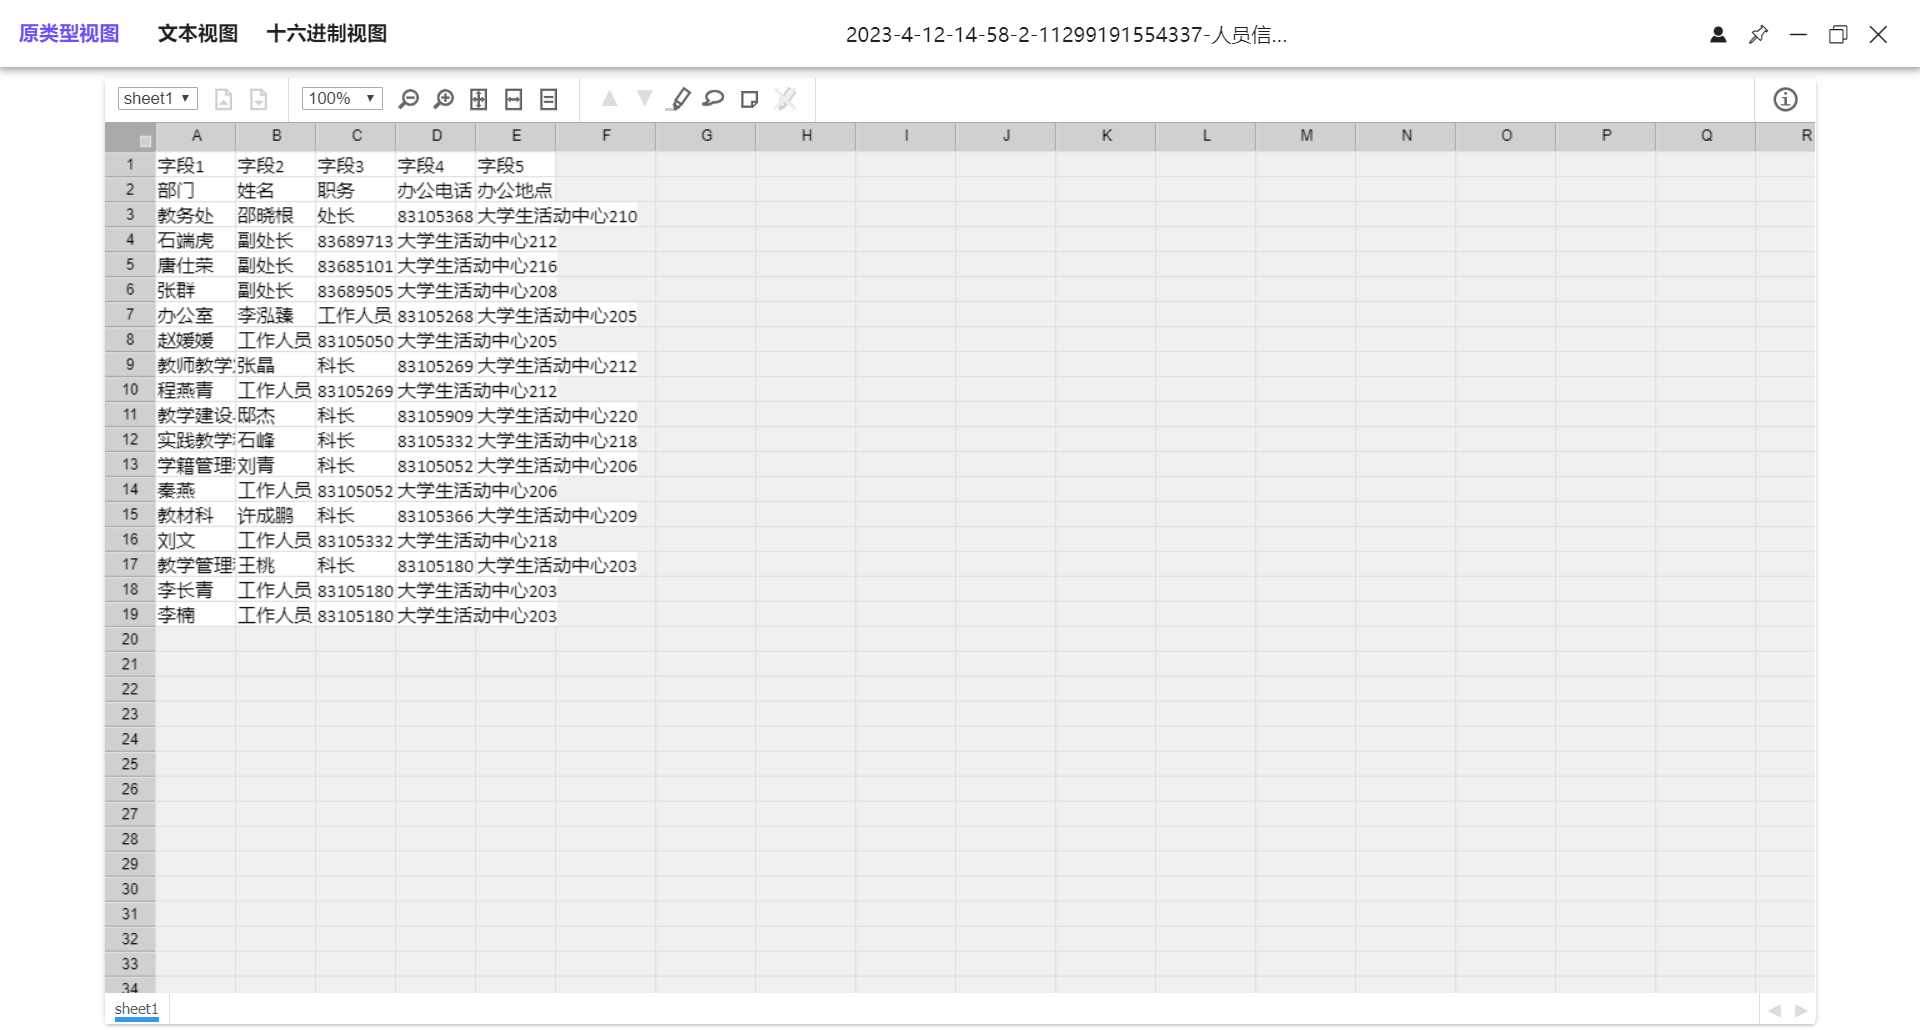Click the pin window icon

click(x=1758, y=35)
